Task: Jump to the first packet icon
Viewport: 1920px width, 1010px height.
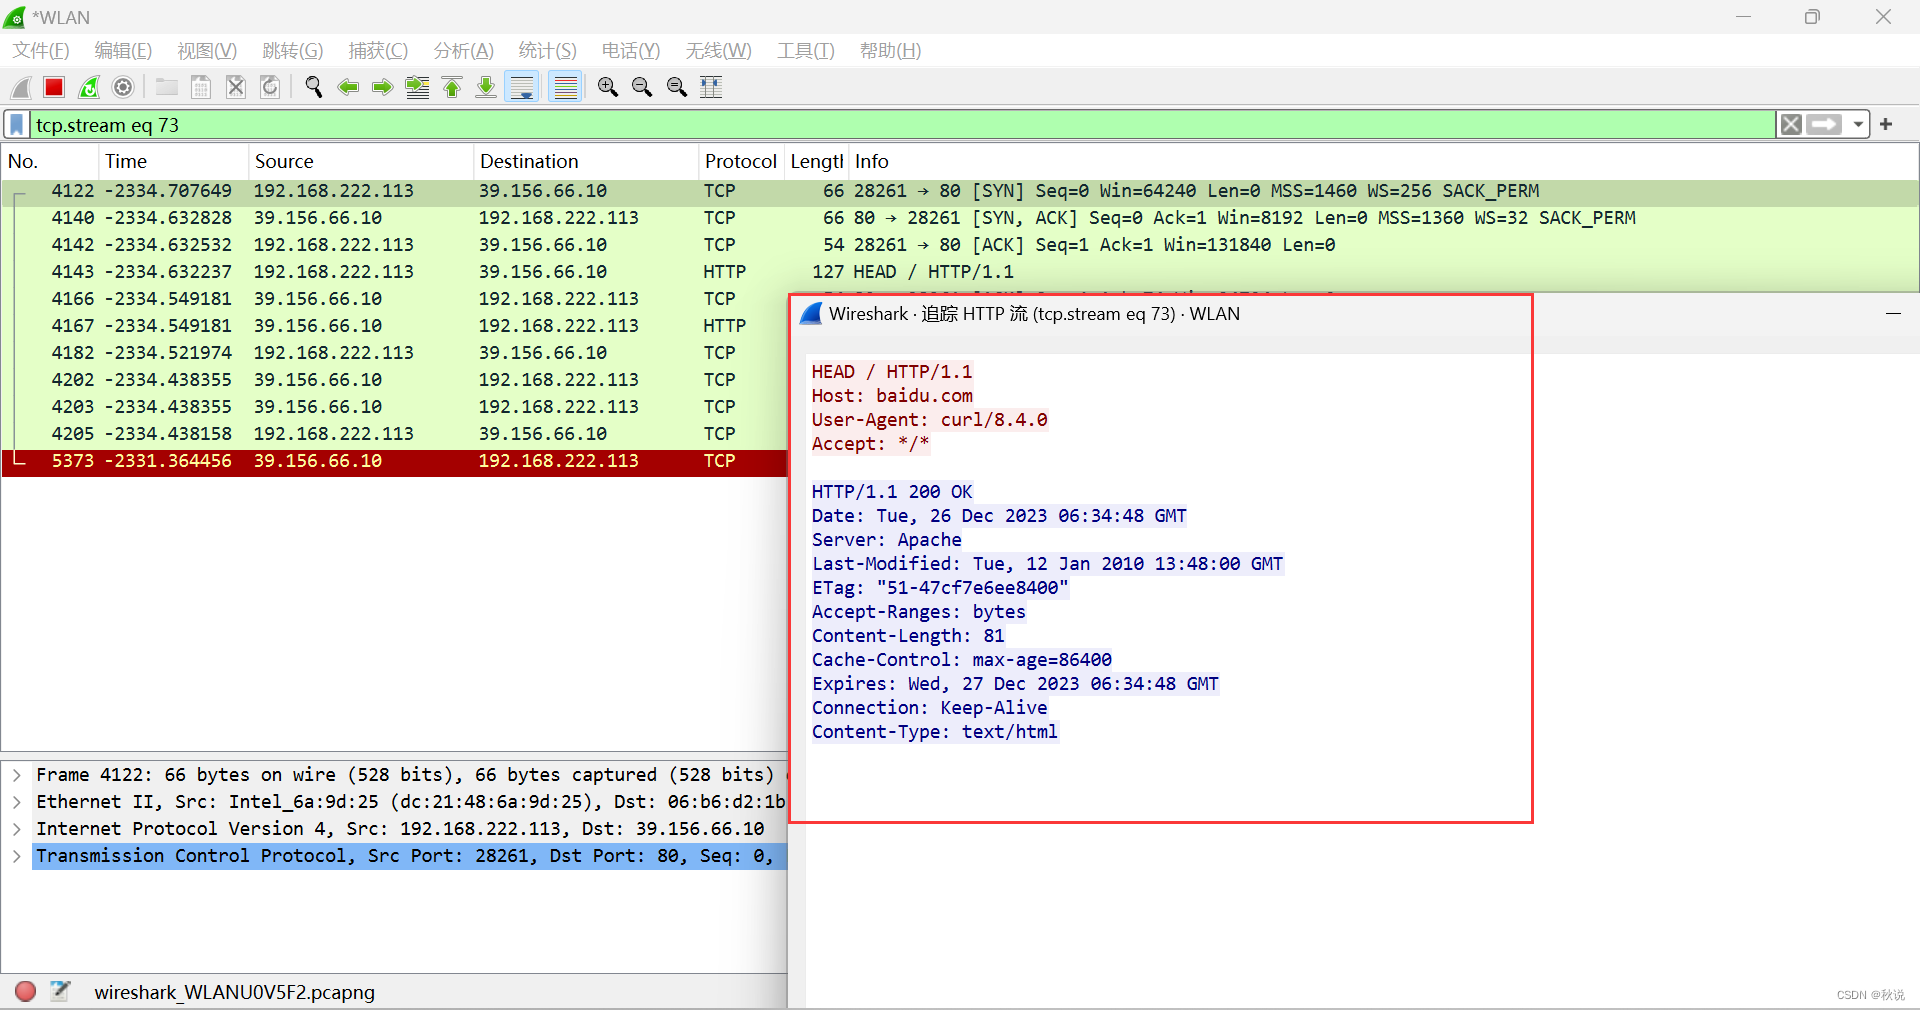Action: click(x=452, y=87)
